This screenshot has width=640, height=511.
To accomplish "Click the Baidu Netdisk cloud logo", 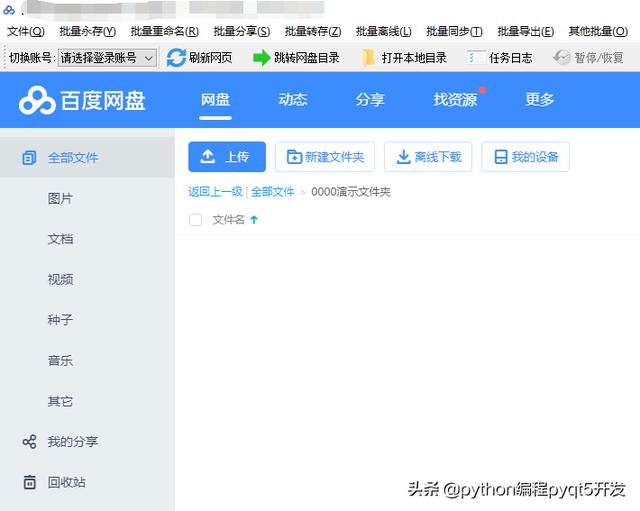I will point(37,100).
